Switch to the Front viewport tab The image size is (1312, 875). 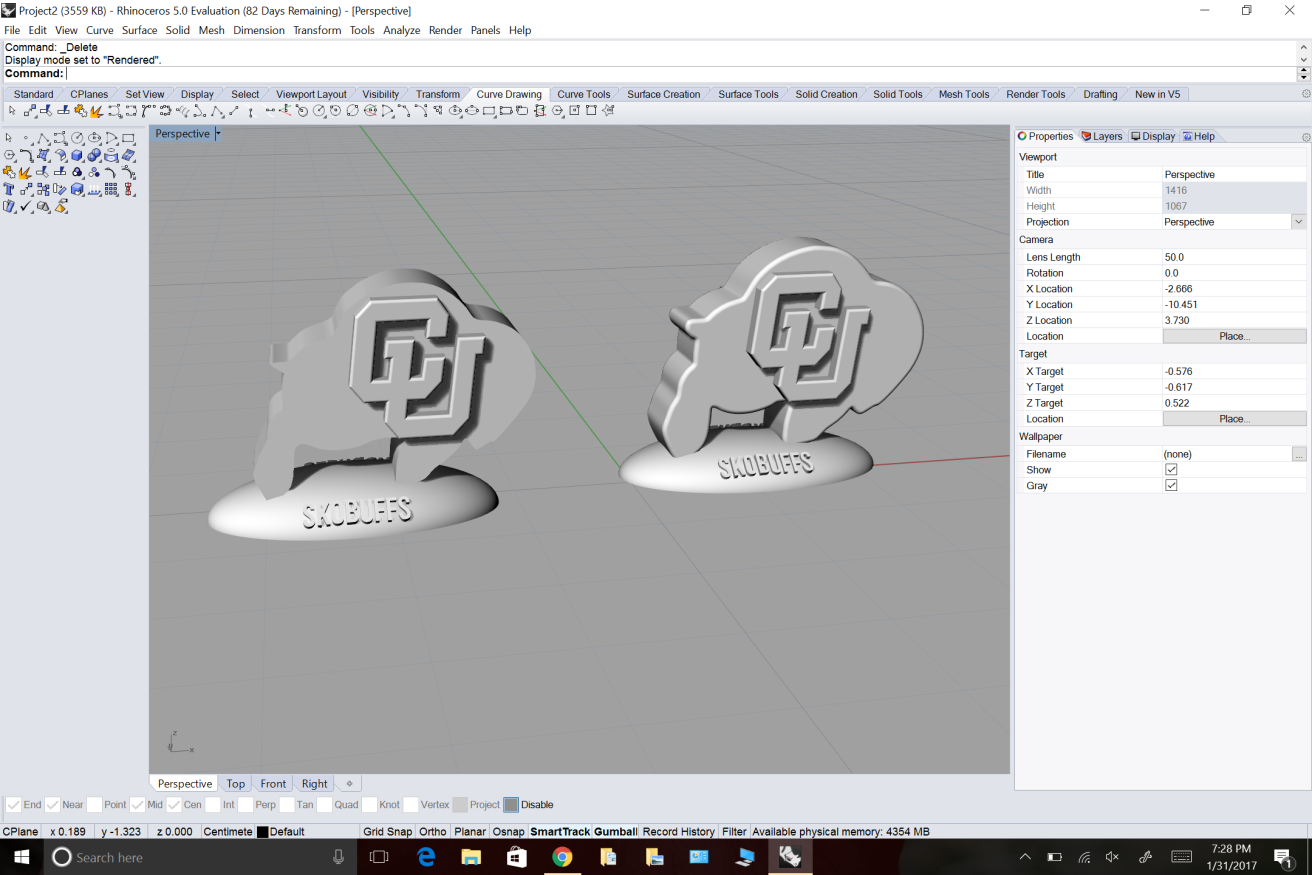[x=273, y=784]
